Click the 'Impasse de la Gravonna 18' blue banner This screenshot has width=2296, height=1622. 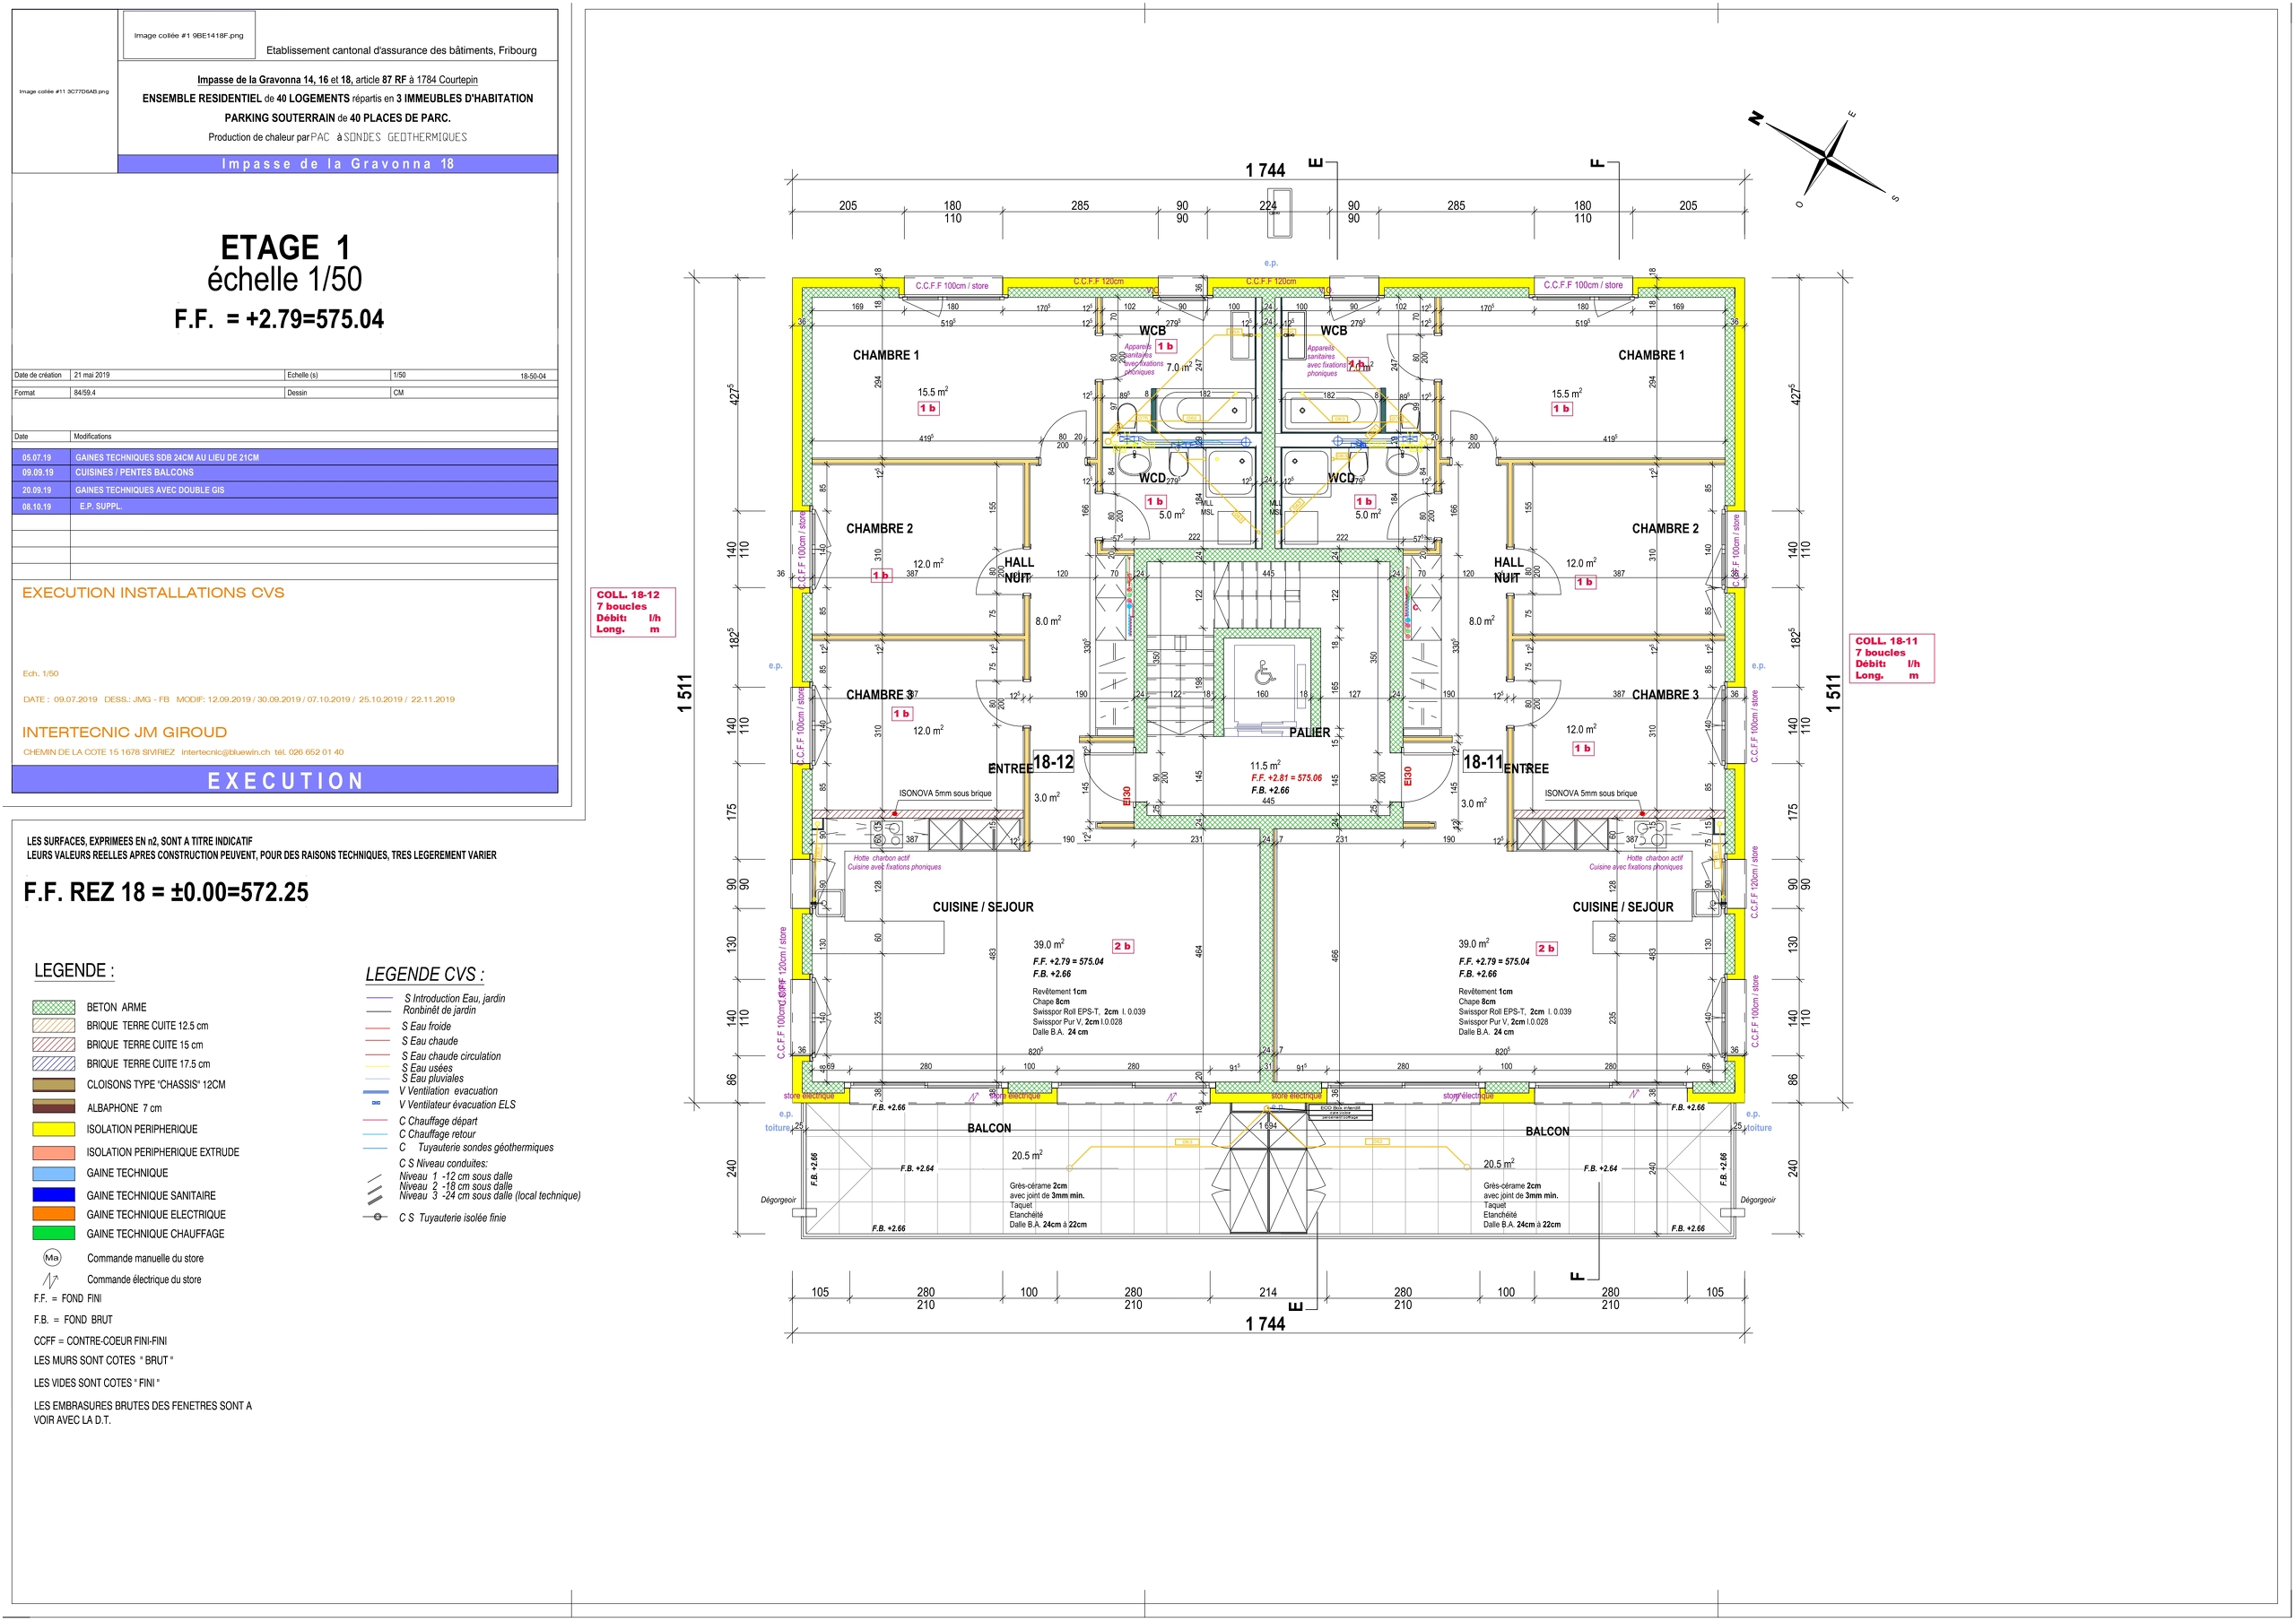pyautogui.click(x=338, y=164)
